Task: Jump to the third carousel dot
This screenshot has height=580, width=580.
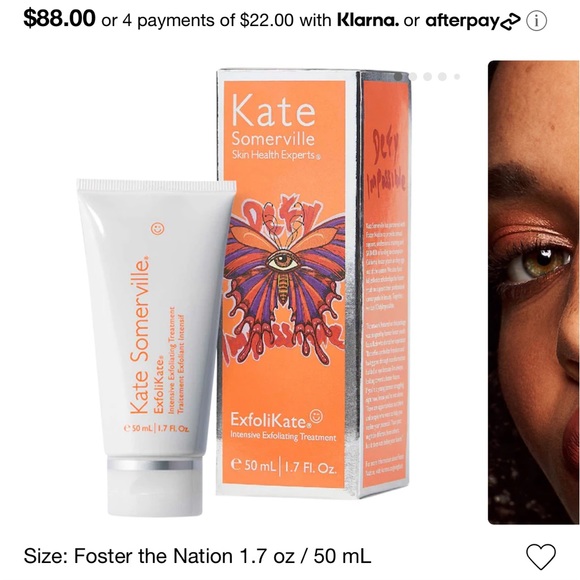Action: [x=428, y=77]
